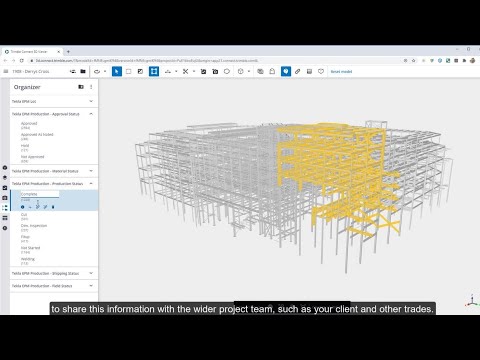Screen dimensions: 480x360
Task: Click the link attachment icon
Action: pos(298,71)
